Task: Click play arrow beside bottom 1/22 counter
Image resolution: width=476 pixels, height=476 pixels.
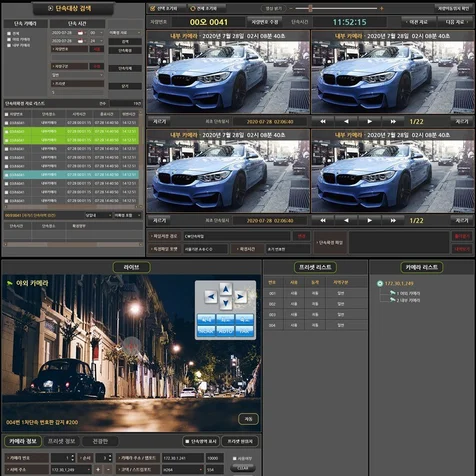Action: pyautogui.click(x=369, y=220)
